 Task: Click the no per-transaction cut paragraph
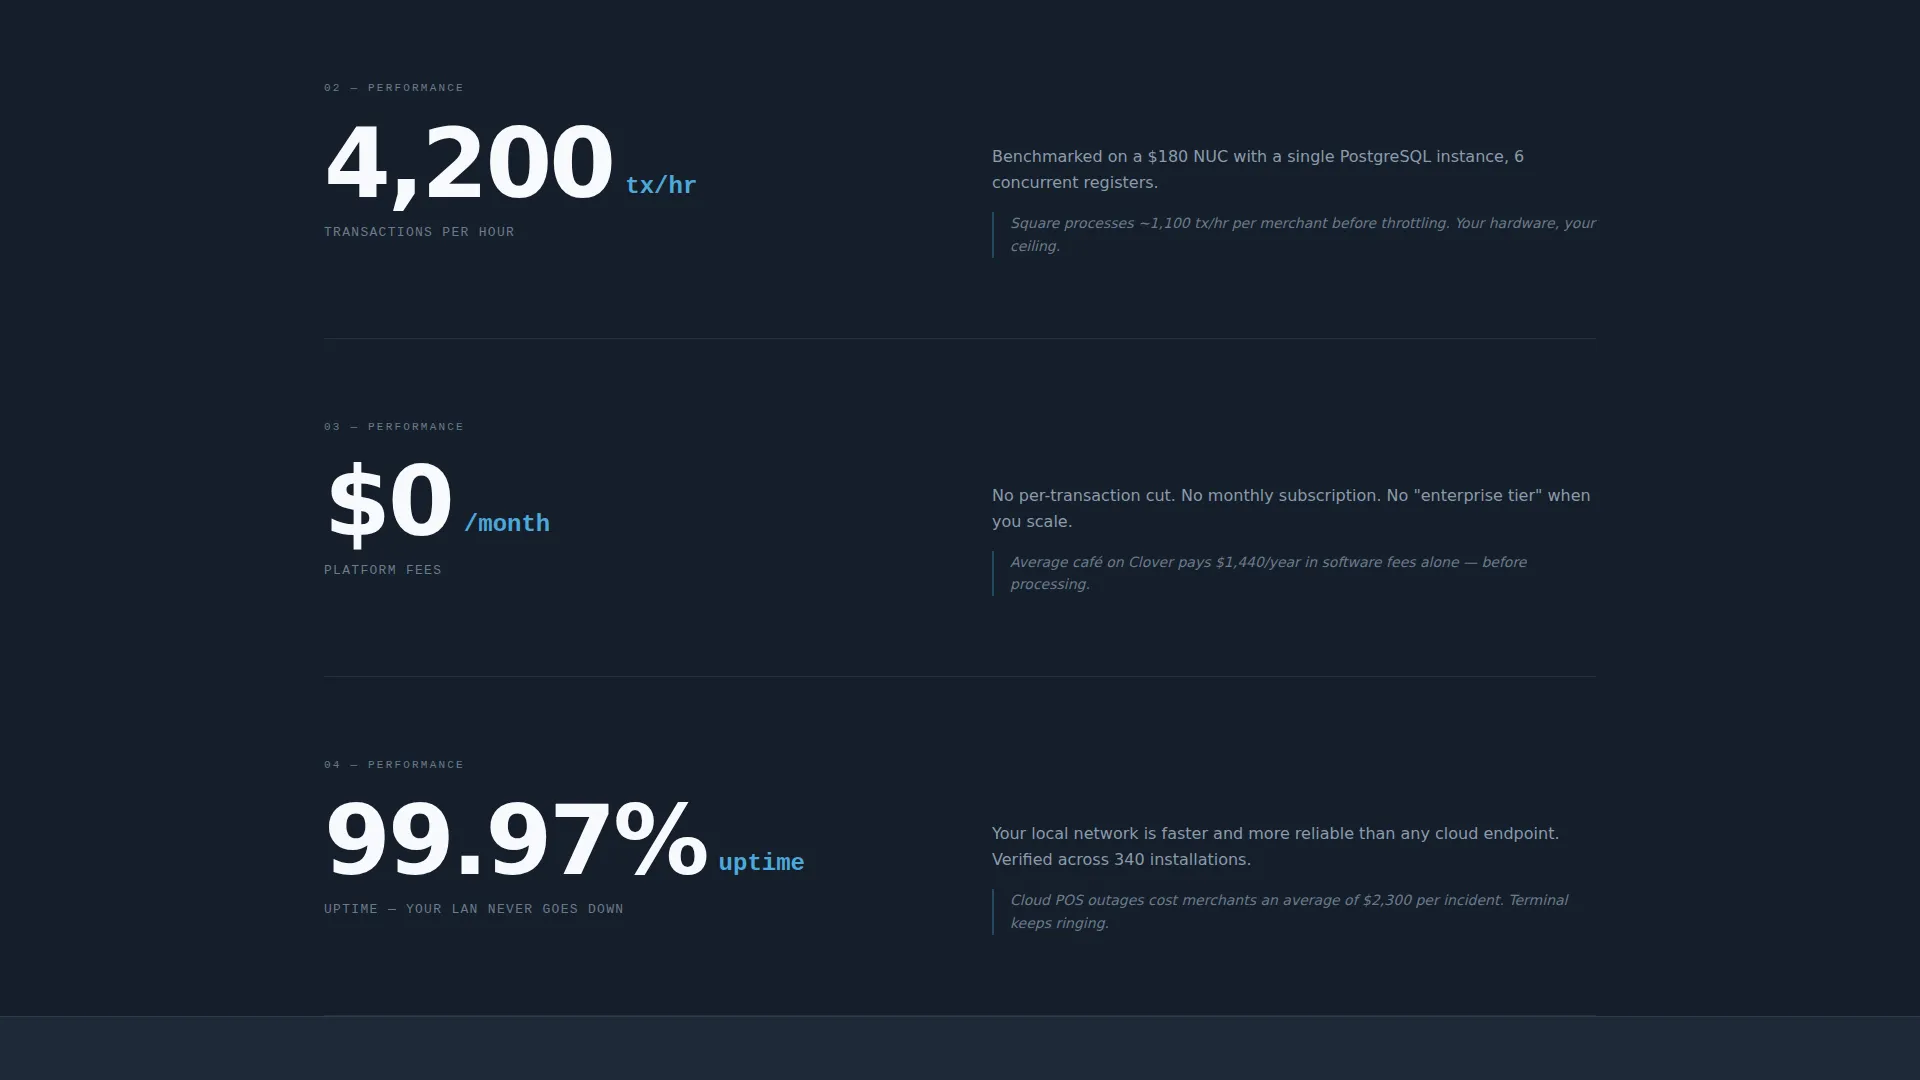1291,508
